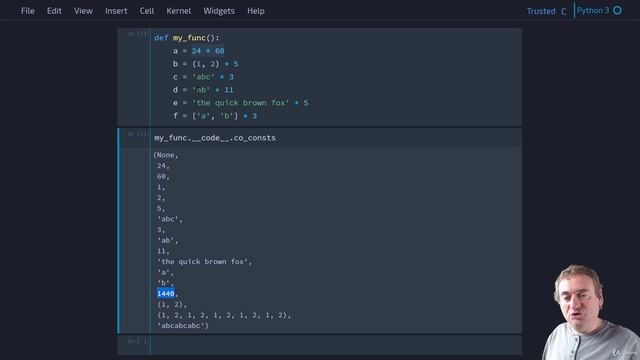The height and width of the screenshot is (360, 640).
Task: Click the Trusted notebook indicator
Action: tap(541, 11)
